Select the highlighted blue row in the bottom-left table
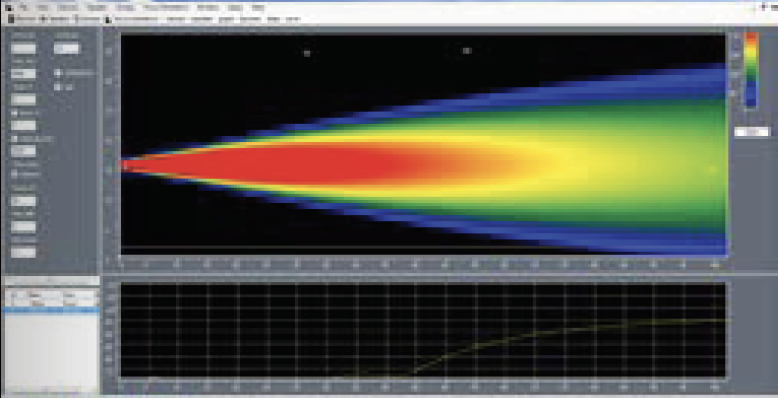This screenshot has height=398, width=778. (x=51, y=310)
